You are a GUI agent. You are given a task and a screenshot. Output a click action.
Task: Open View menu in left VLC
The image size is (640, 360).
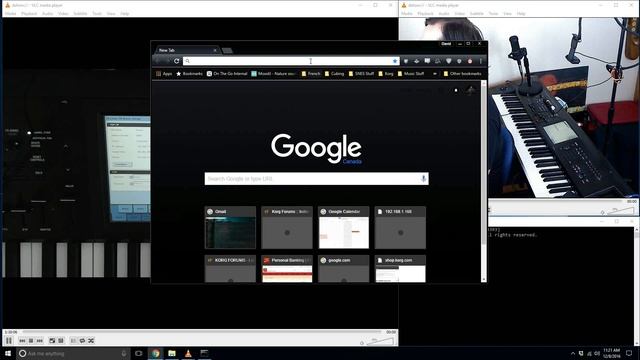click(111, 13)
